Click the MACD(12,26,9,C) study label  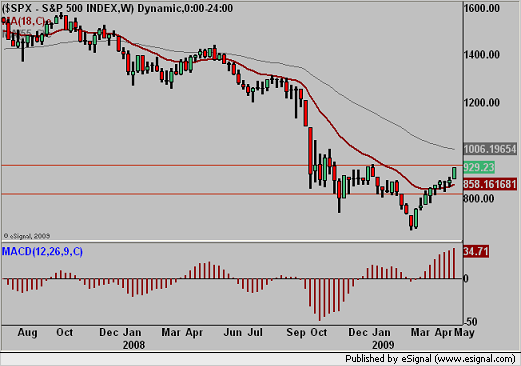42,251
